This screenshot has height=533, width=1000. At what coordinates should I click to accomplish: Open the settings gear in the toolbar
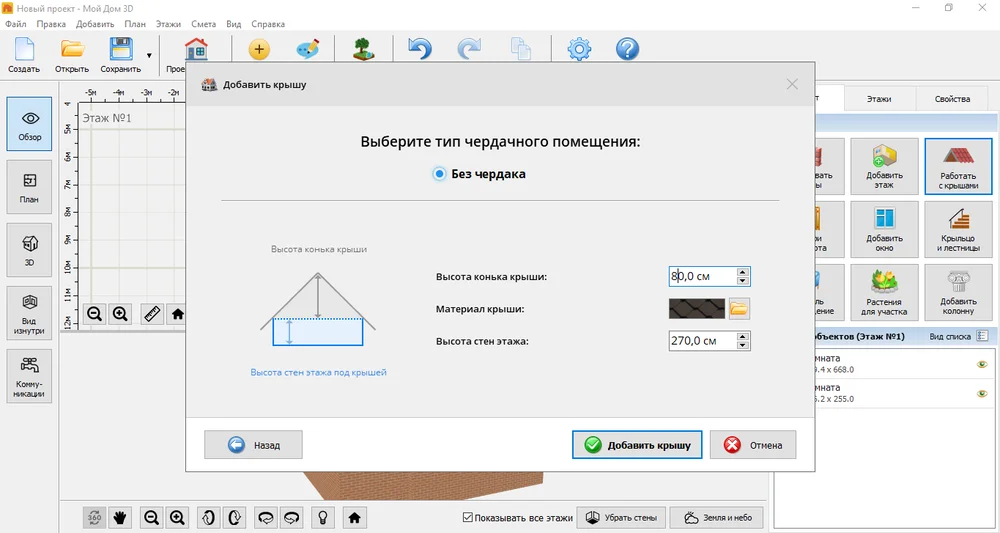click(579, 49)
